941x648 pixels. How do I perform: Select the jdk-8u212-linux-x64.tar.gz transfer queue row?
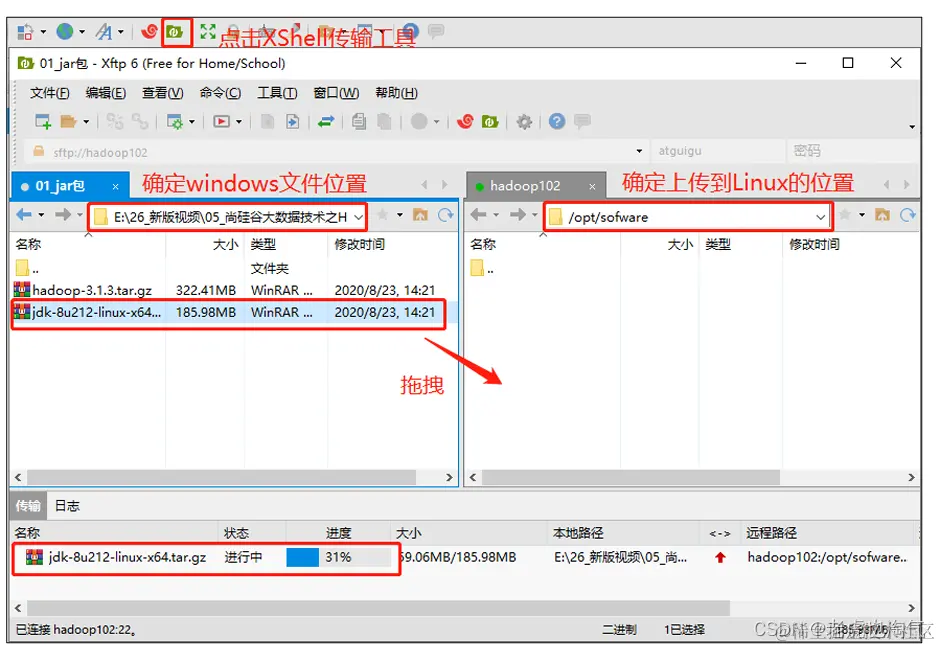[x=465, y=557]
